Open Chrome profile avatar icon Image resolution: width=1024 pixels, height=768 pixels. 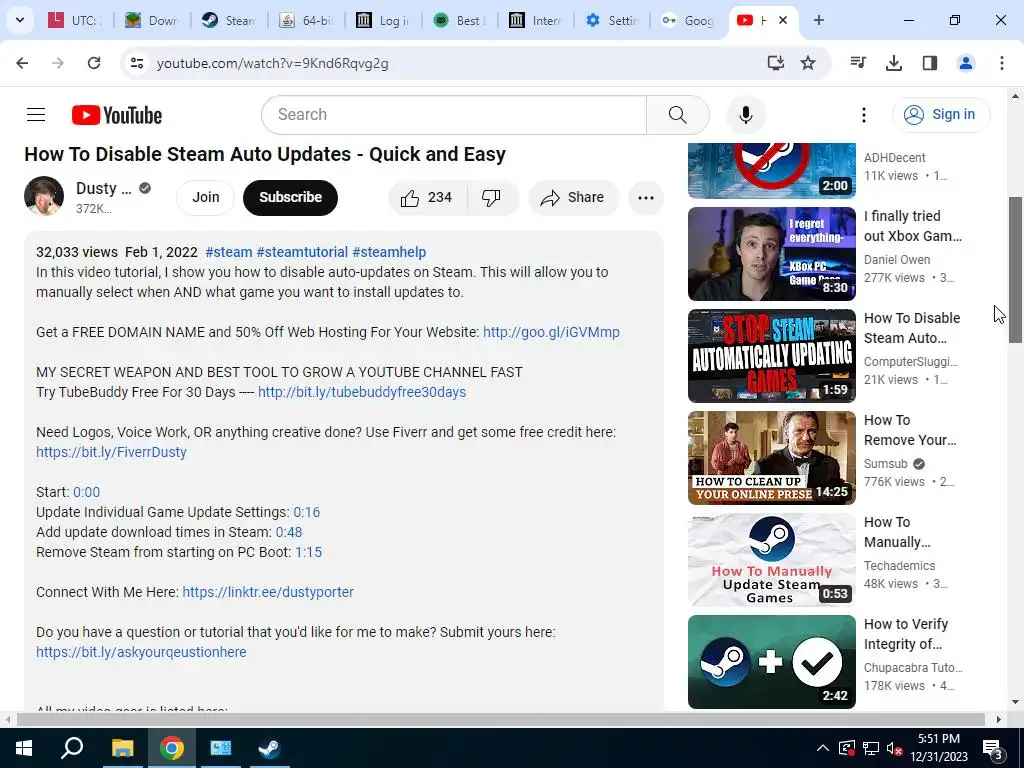click(965, 63)
